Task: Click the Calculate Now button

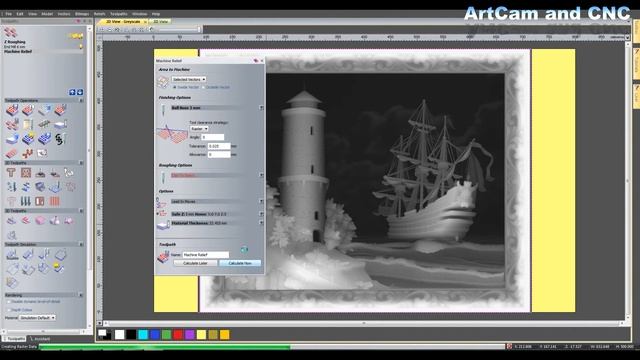Action: (240, 263)
